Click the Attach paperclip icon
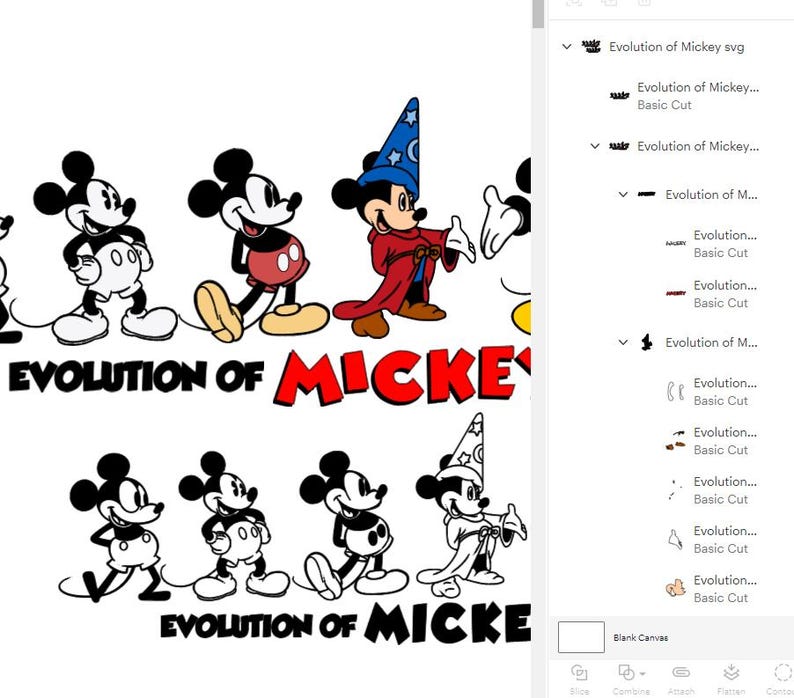 [x=681, y=672]
